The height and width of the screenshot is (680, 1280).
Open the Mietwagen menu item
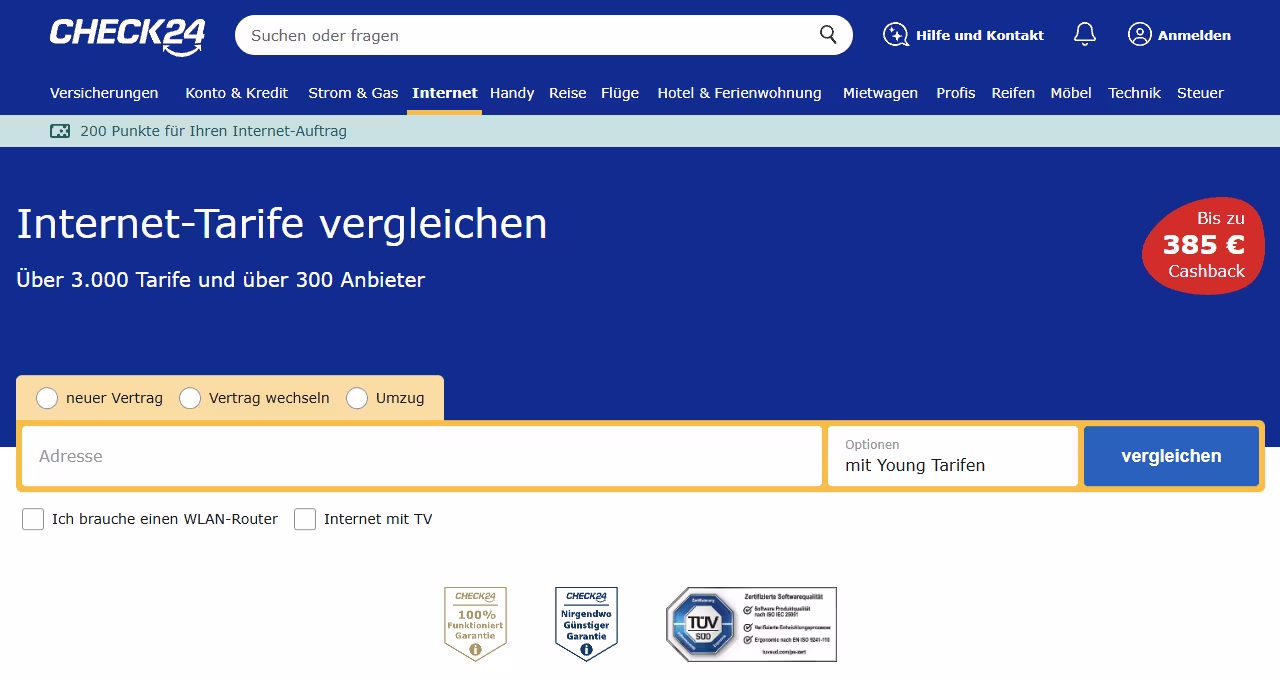point(880,93)
